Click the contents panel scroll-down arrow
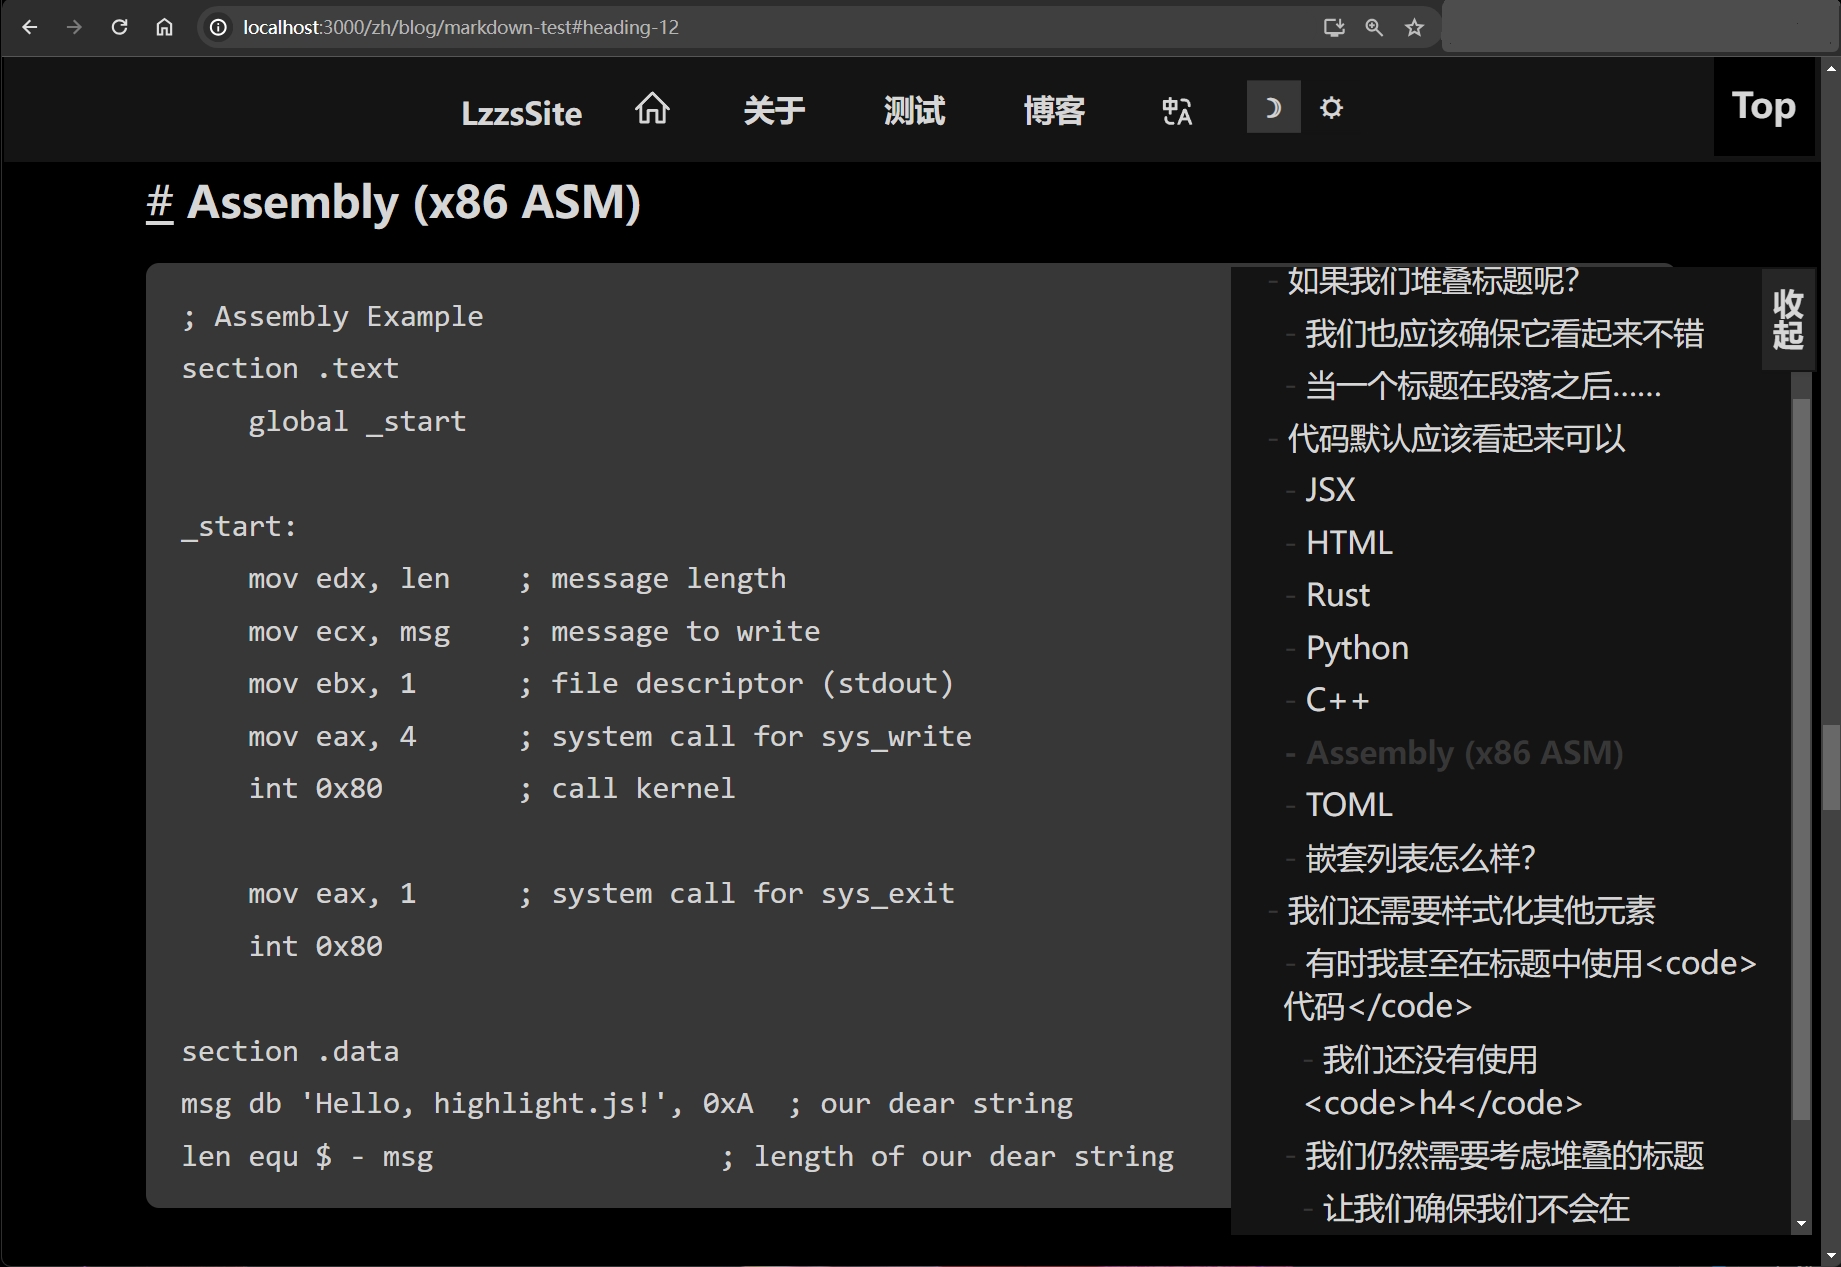1841x1267 pixels. 1801,1223
